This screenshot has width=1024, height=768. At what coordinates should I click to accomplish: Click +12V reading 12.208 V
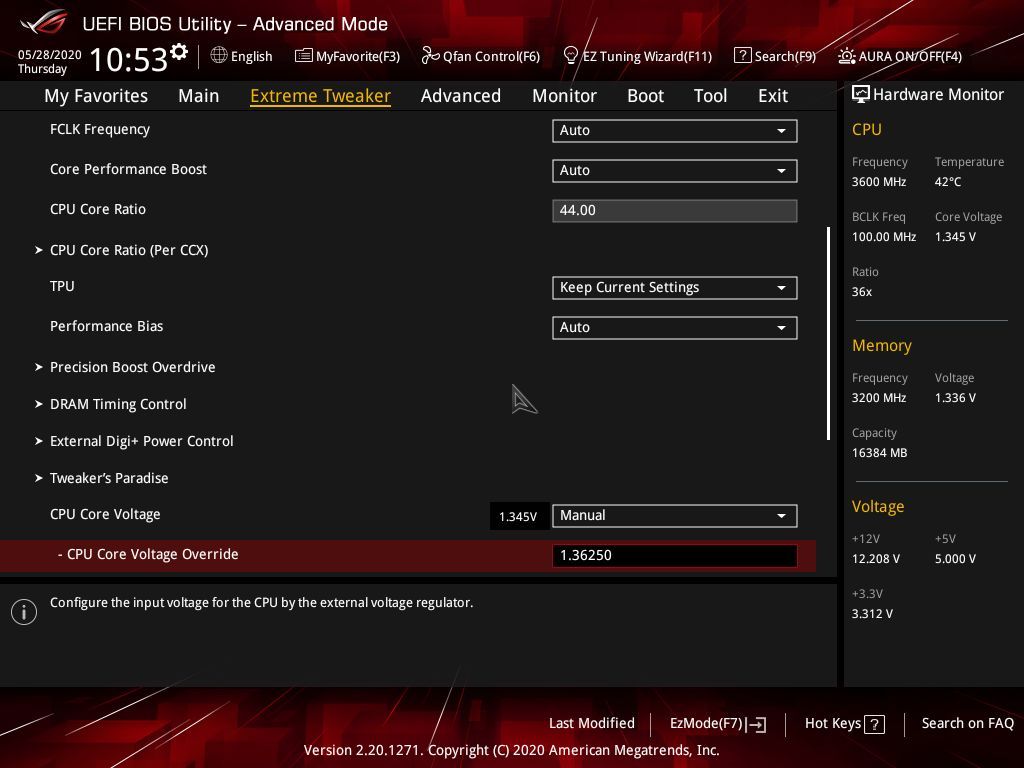(876, 559)
